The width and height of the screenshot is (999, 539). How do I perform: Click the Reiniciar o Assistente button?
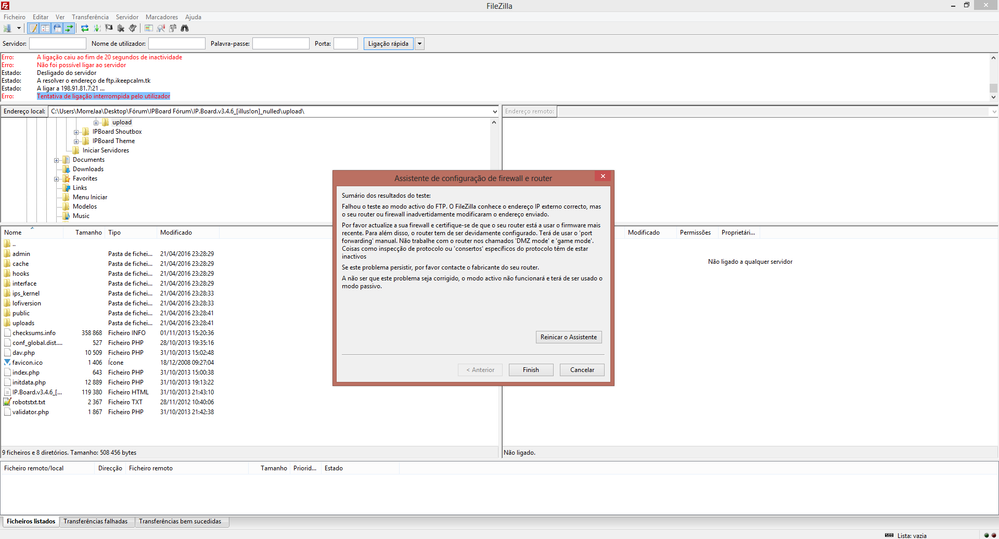(570, 338)
